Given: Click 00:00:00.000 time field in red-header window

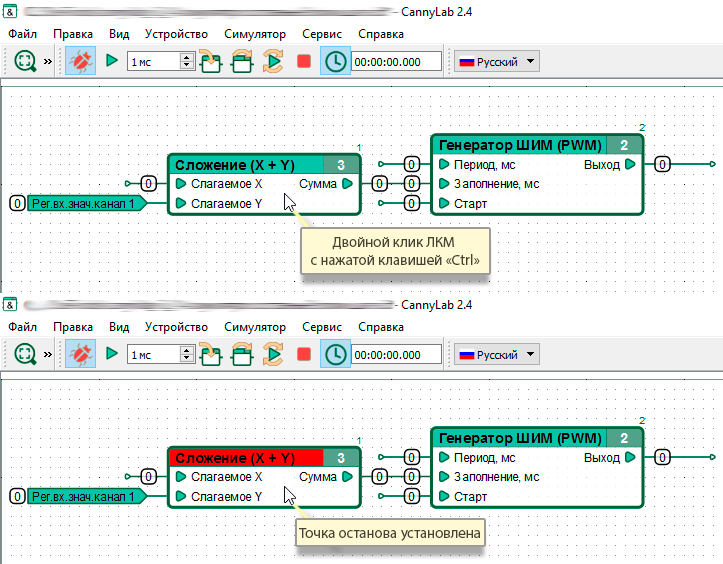Looking at the screenshot, I should 397,355.
